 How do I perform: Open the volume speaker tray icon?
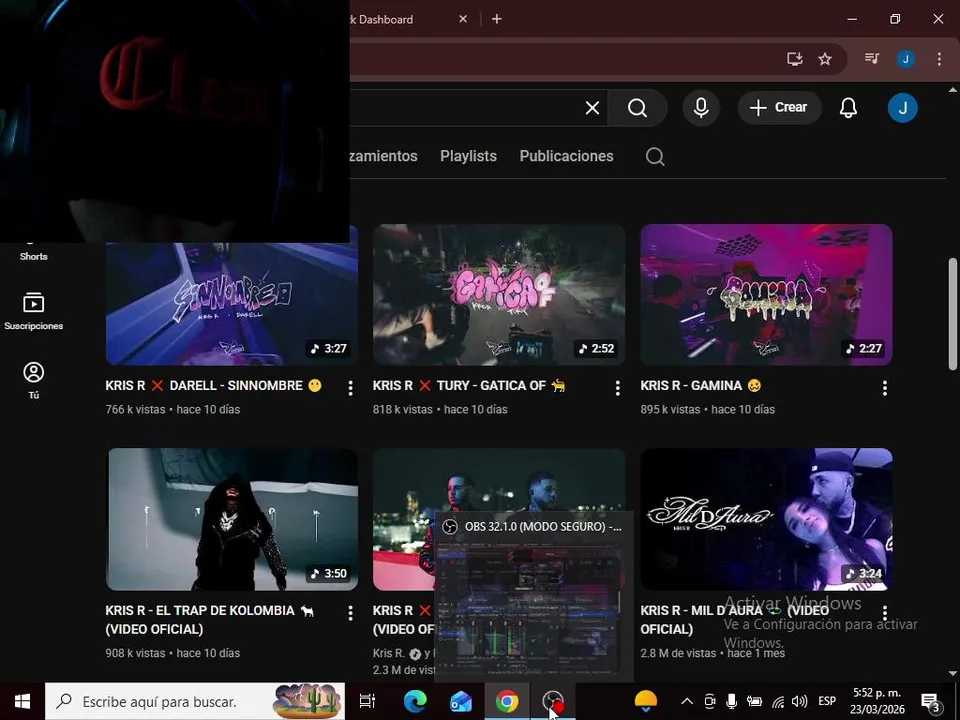pyautogui.click(x=799, y=702)
